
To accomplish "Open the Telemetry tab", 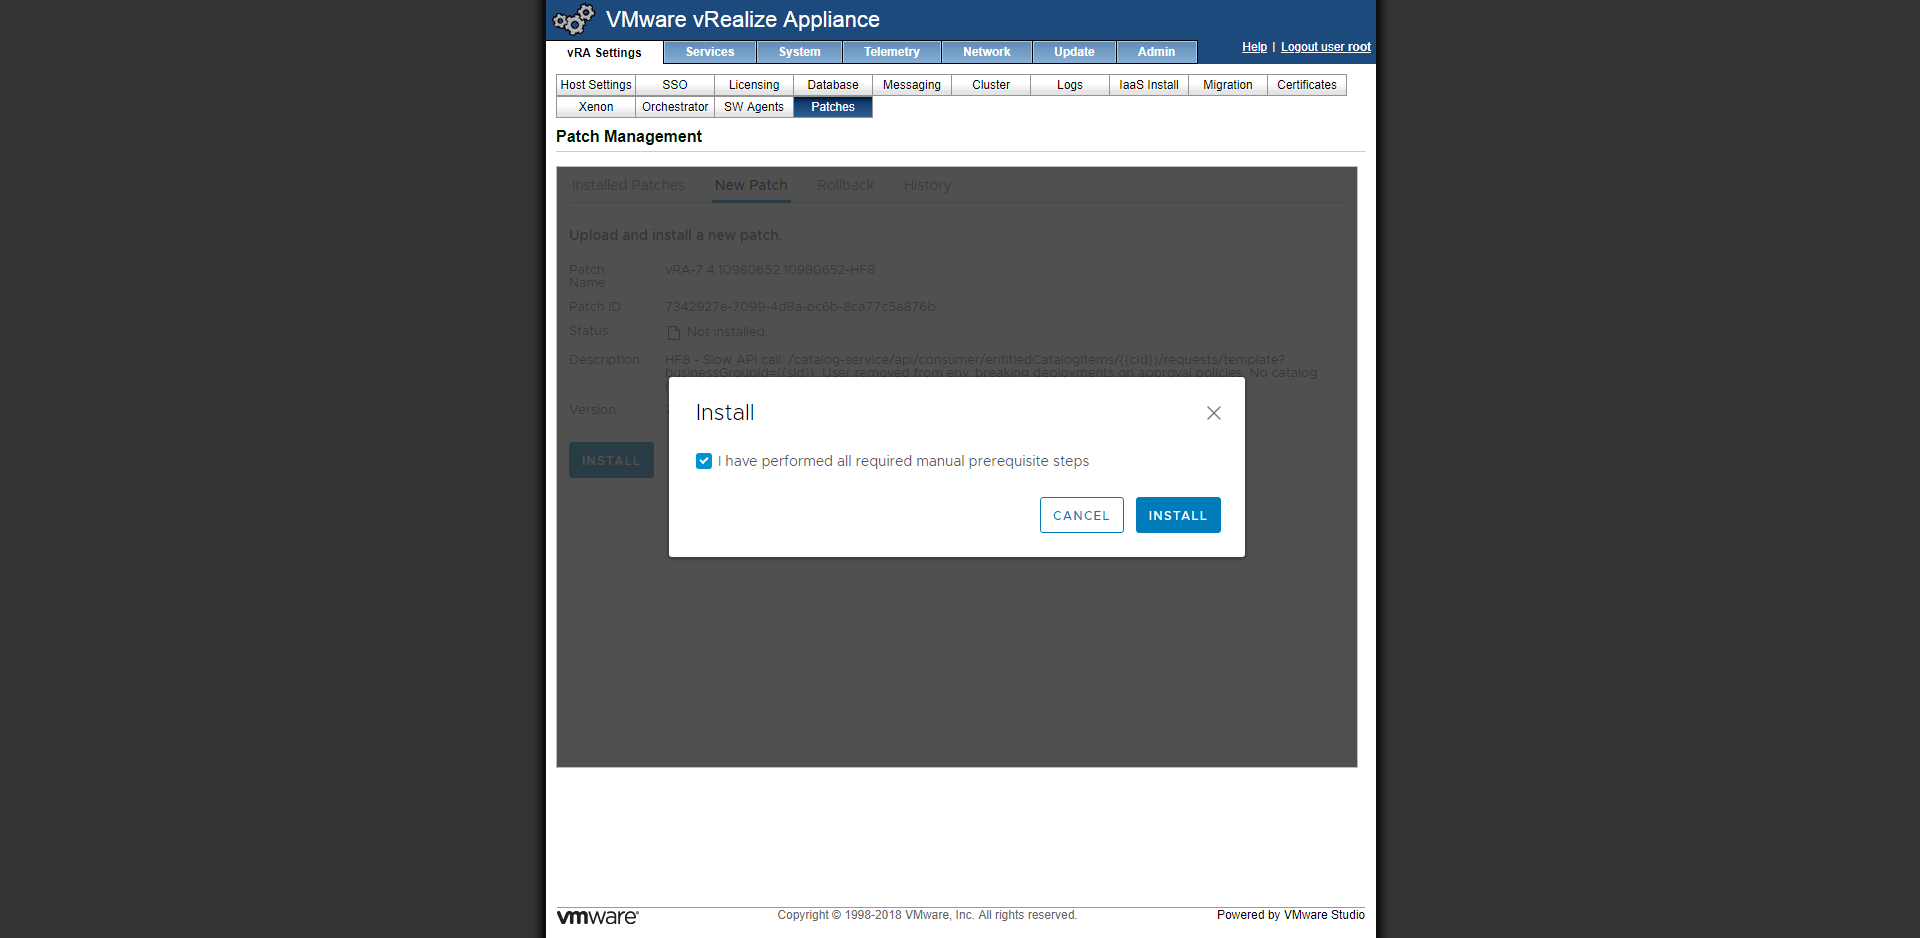I will (892, 52).
